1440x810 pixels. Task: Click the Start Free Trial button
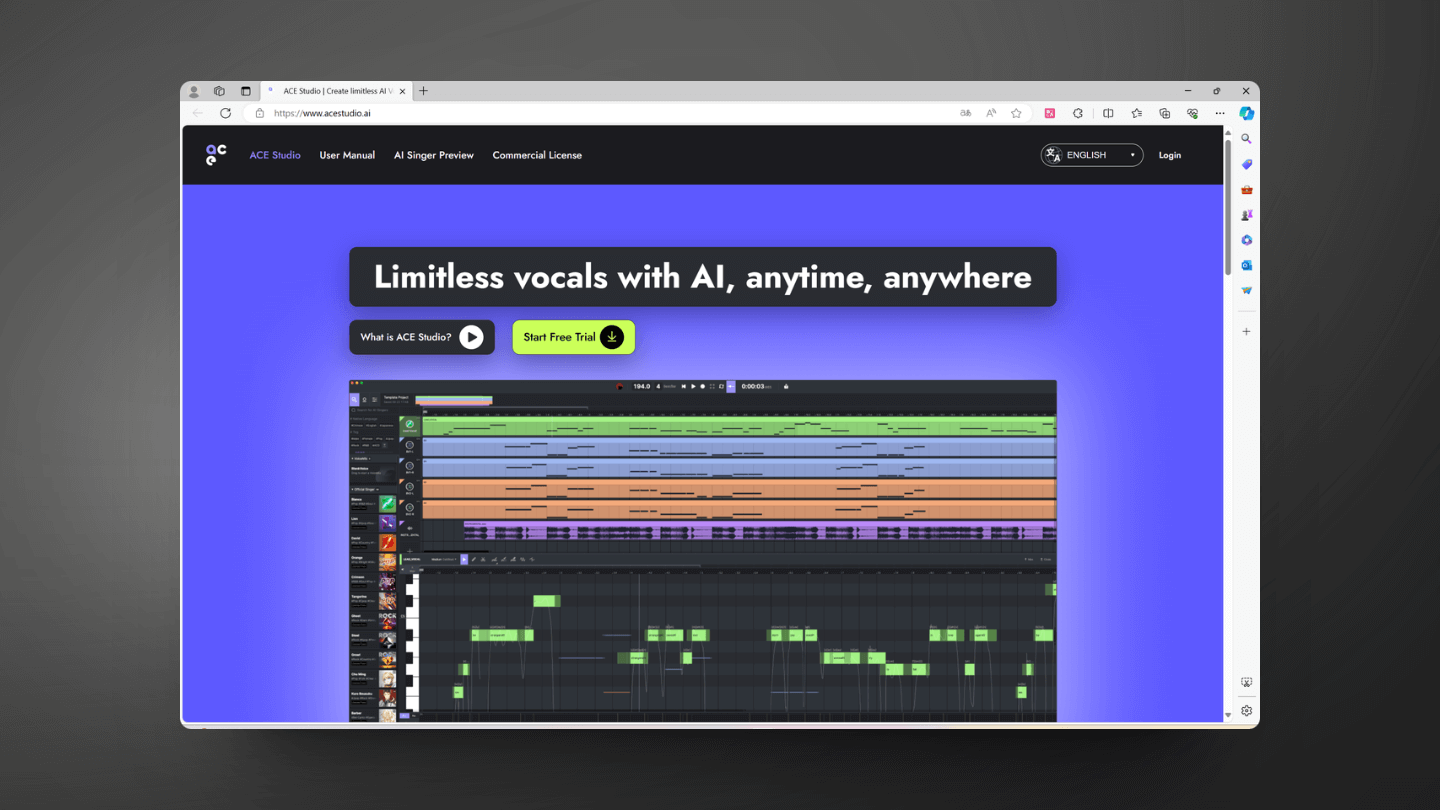click(574, 337)
